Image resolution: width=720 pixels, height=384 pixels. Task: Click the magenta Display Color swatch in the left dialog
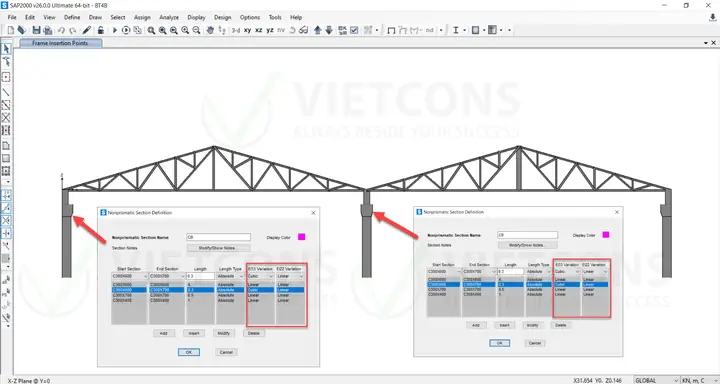click(x=302, y=237)
